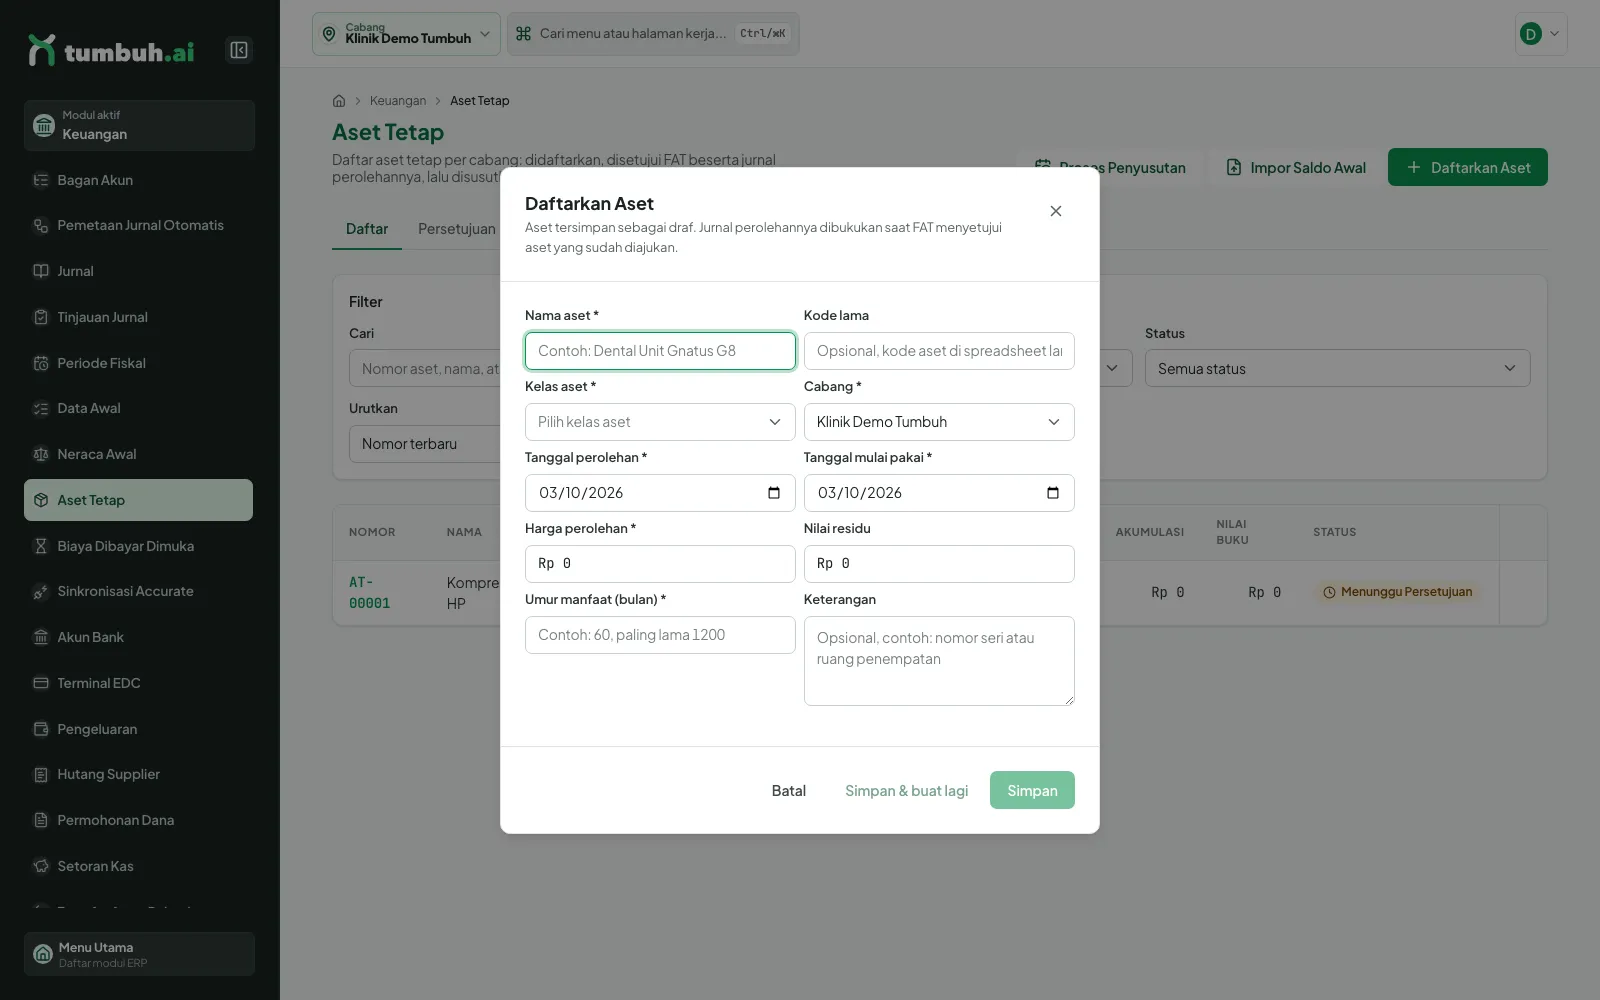
Task: Click the Daftarkan Aset button
Action: pos(1468,167)
